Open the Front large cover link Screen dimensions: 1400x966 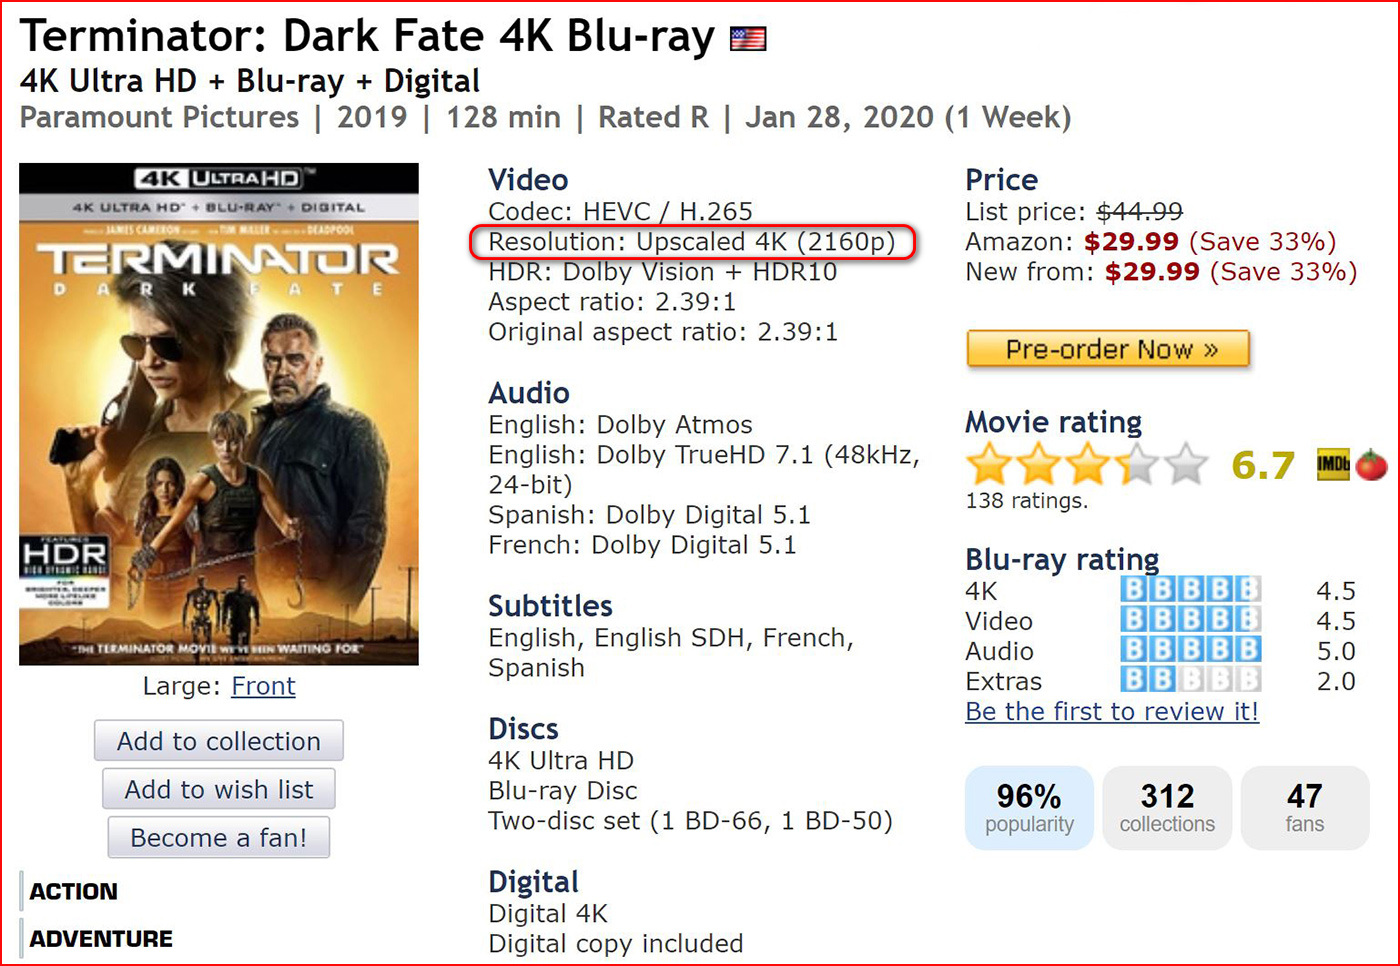point(264,686)
